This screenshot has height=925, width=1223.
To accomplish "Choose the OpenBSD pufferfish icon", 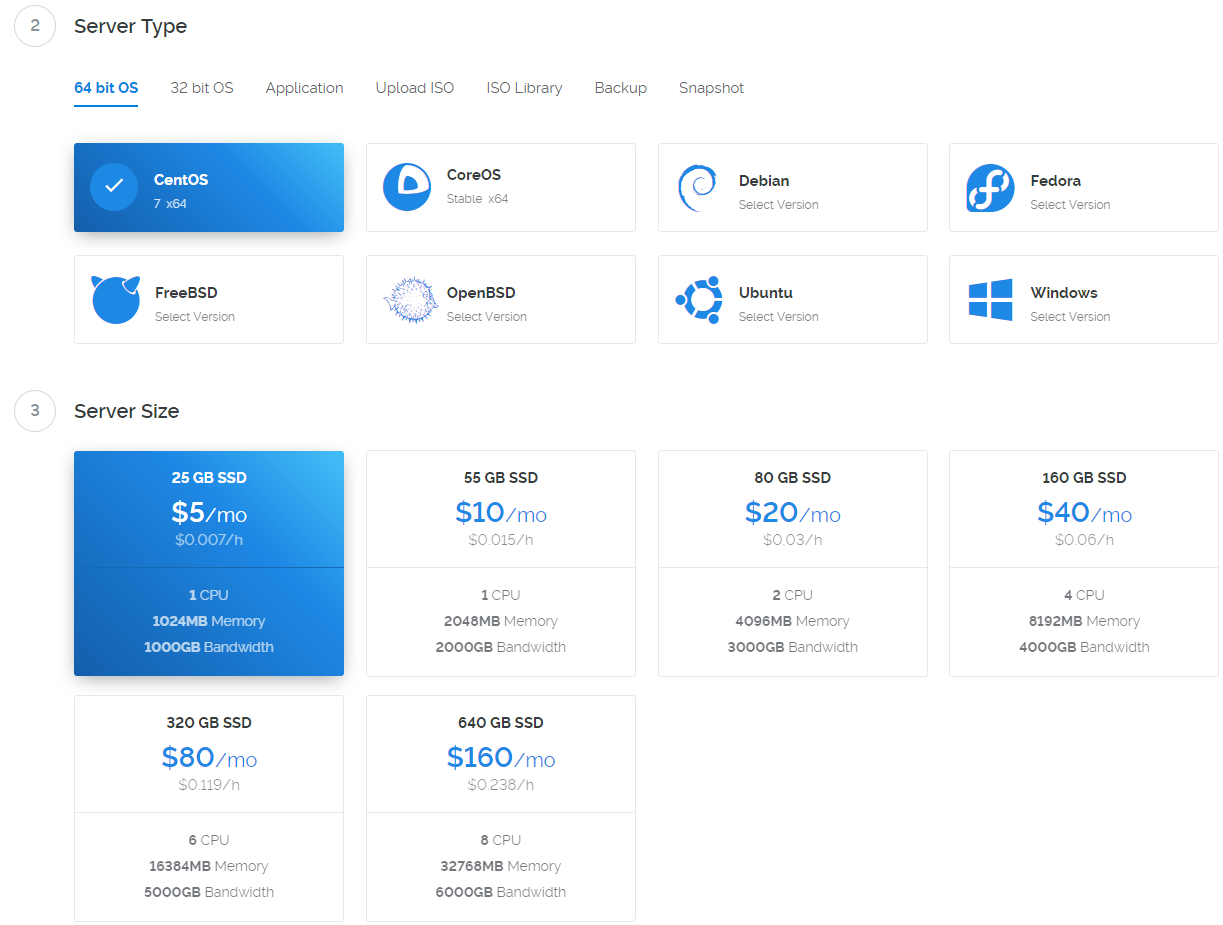I will point(407,299).
